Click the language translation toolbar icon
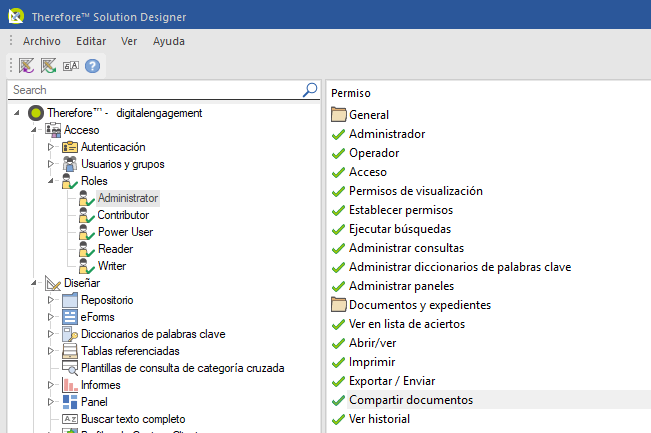Screen dimensions: 651x433 71,66
